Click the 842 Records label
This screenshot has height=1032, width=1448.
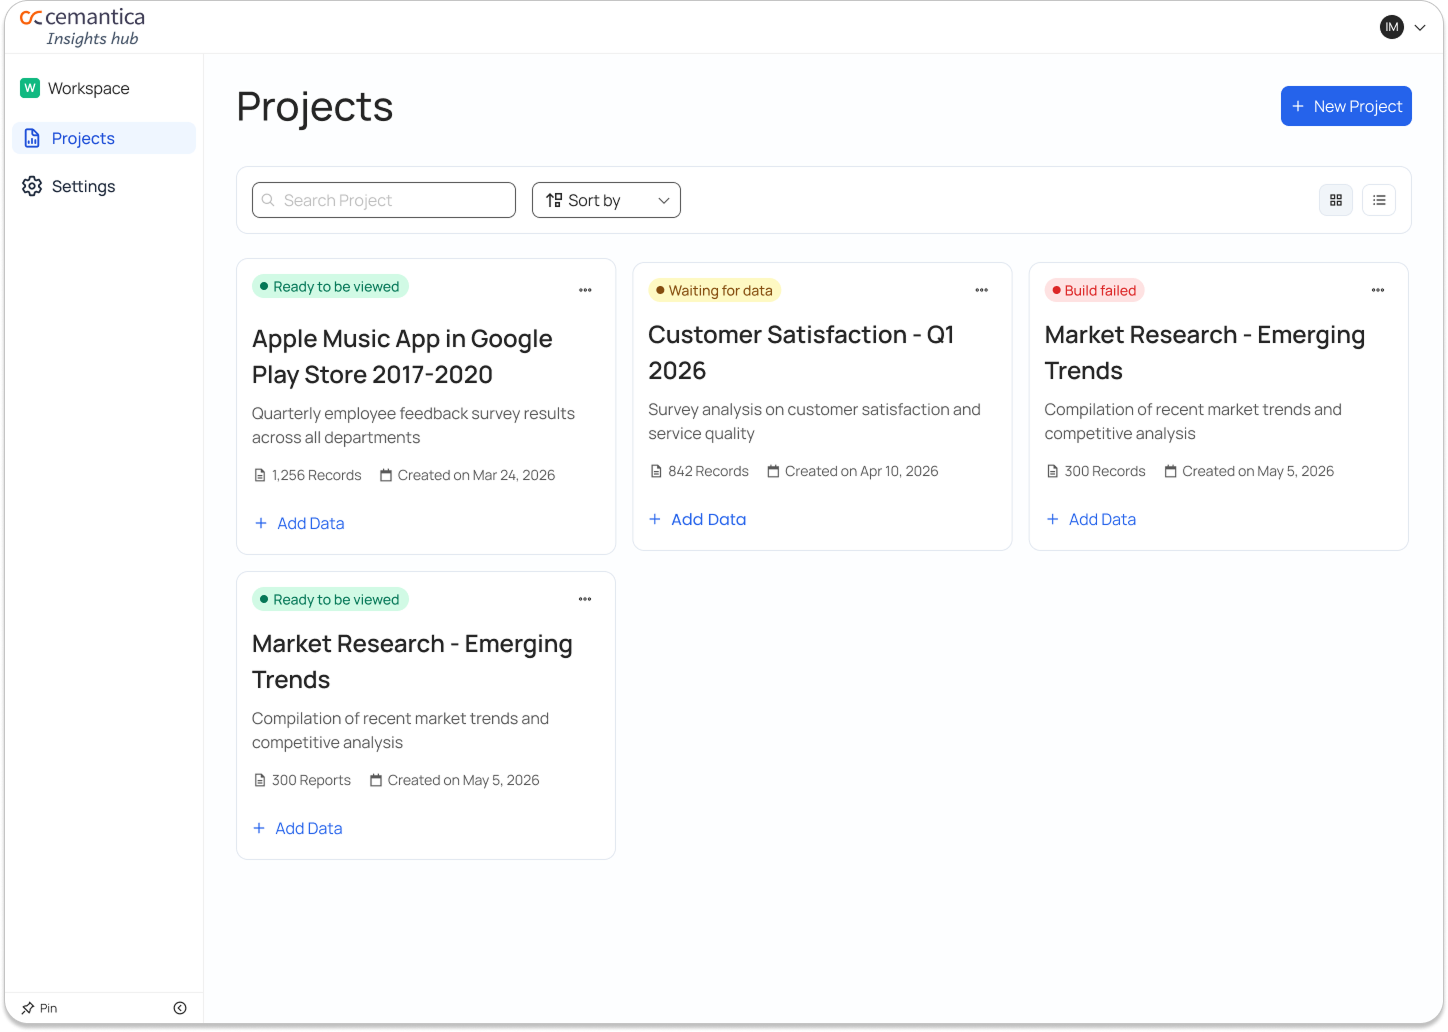[699, 471]
